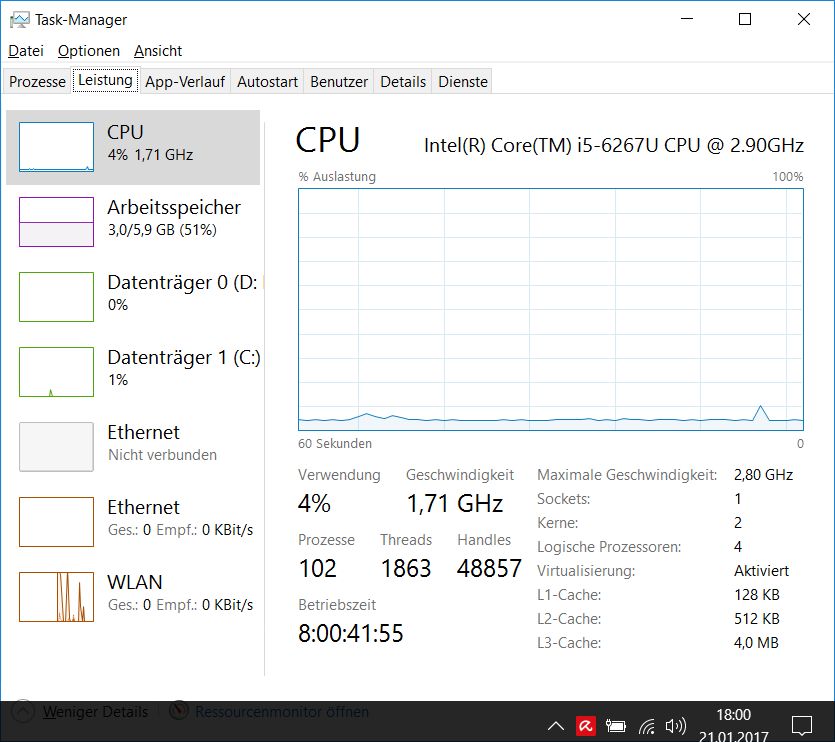The width and height of the screenshot is (835, 742).
Task: Select the Leistung tab
Action: click(105, 80)
